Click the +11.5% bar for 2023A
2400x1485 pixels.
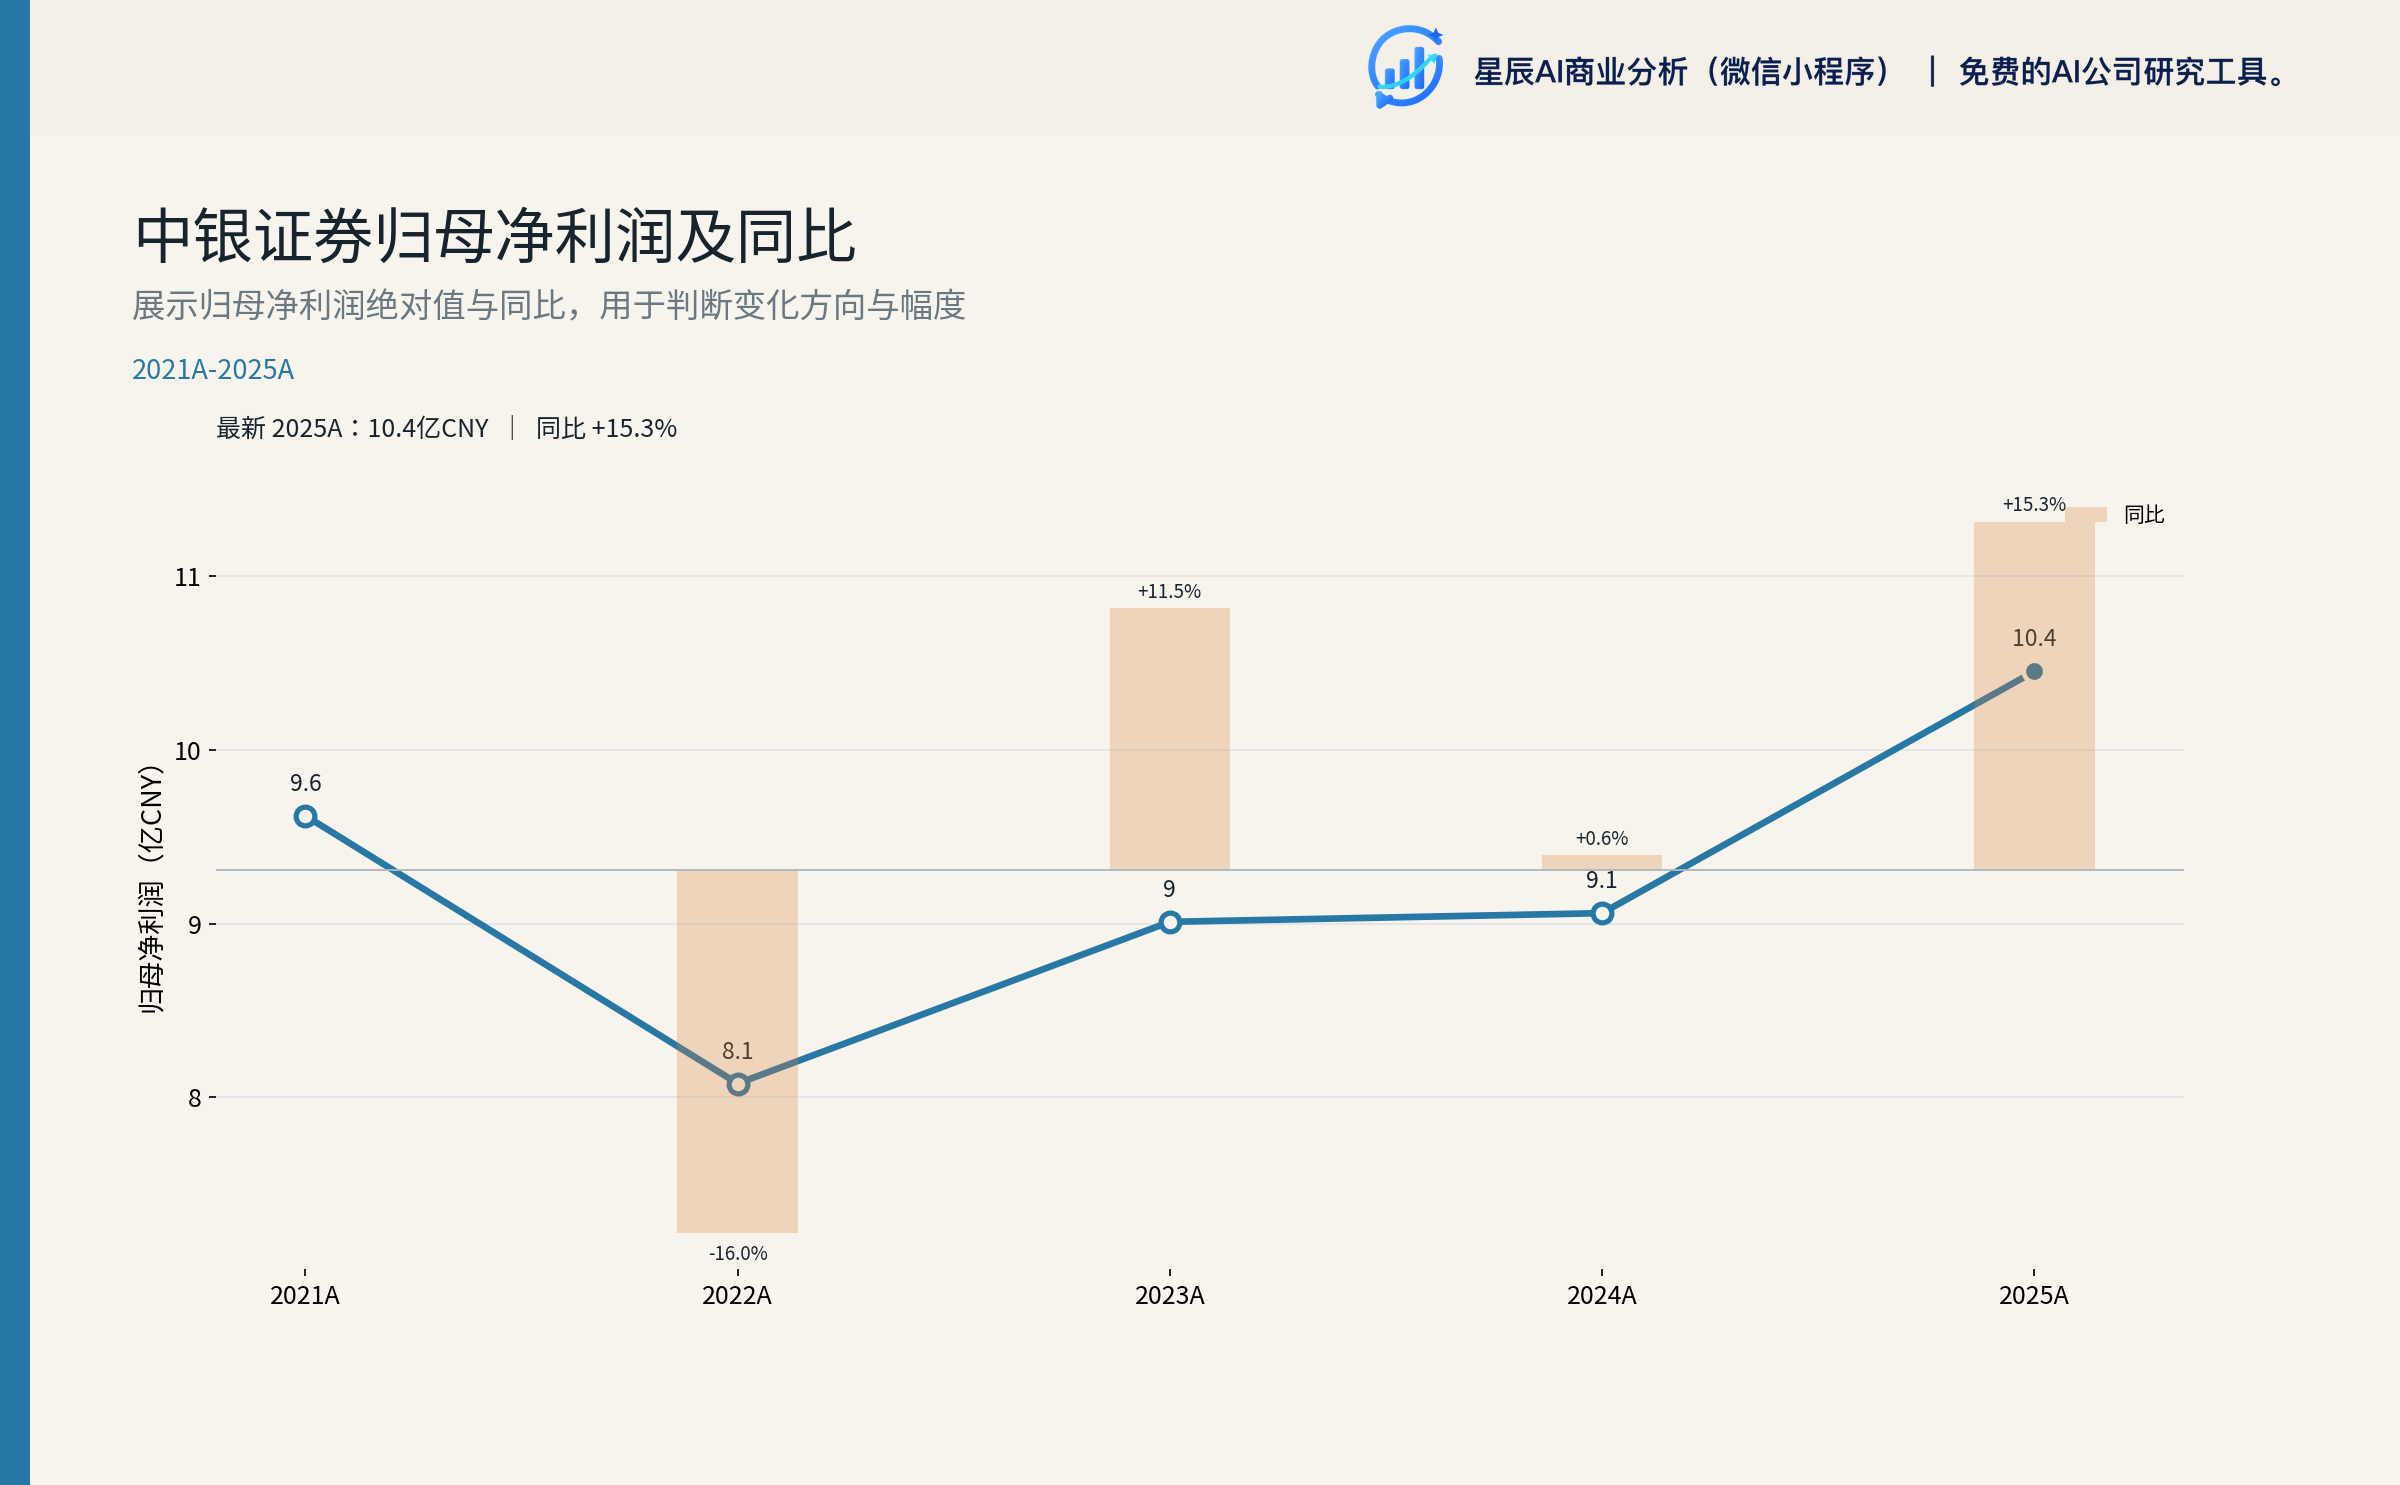tap(1169, 739)
